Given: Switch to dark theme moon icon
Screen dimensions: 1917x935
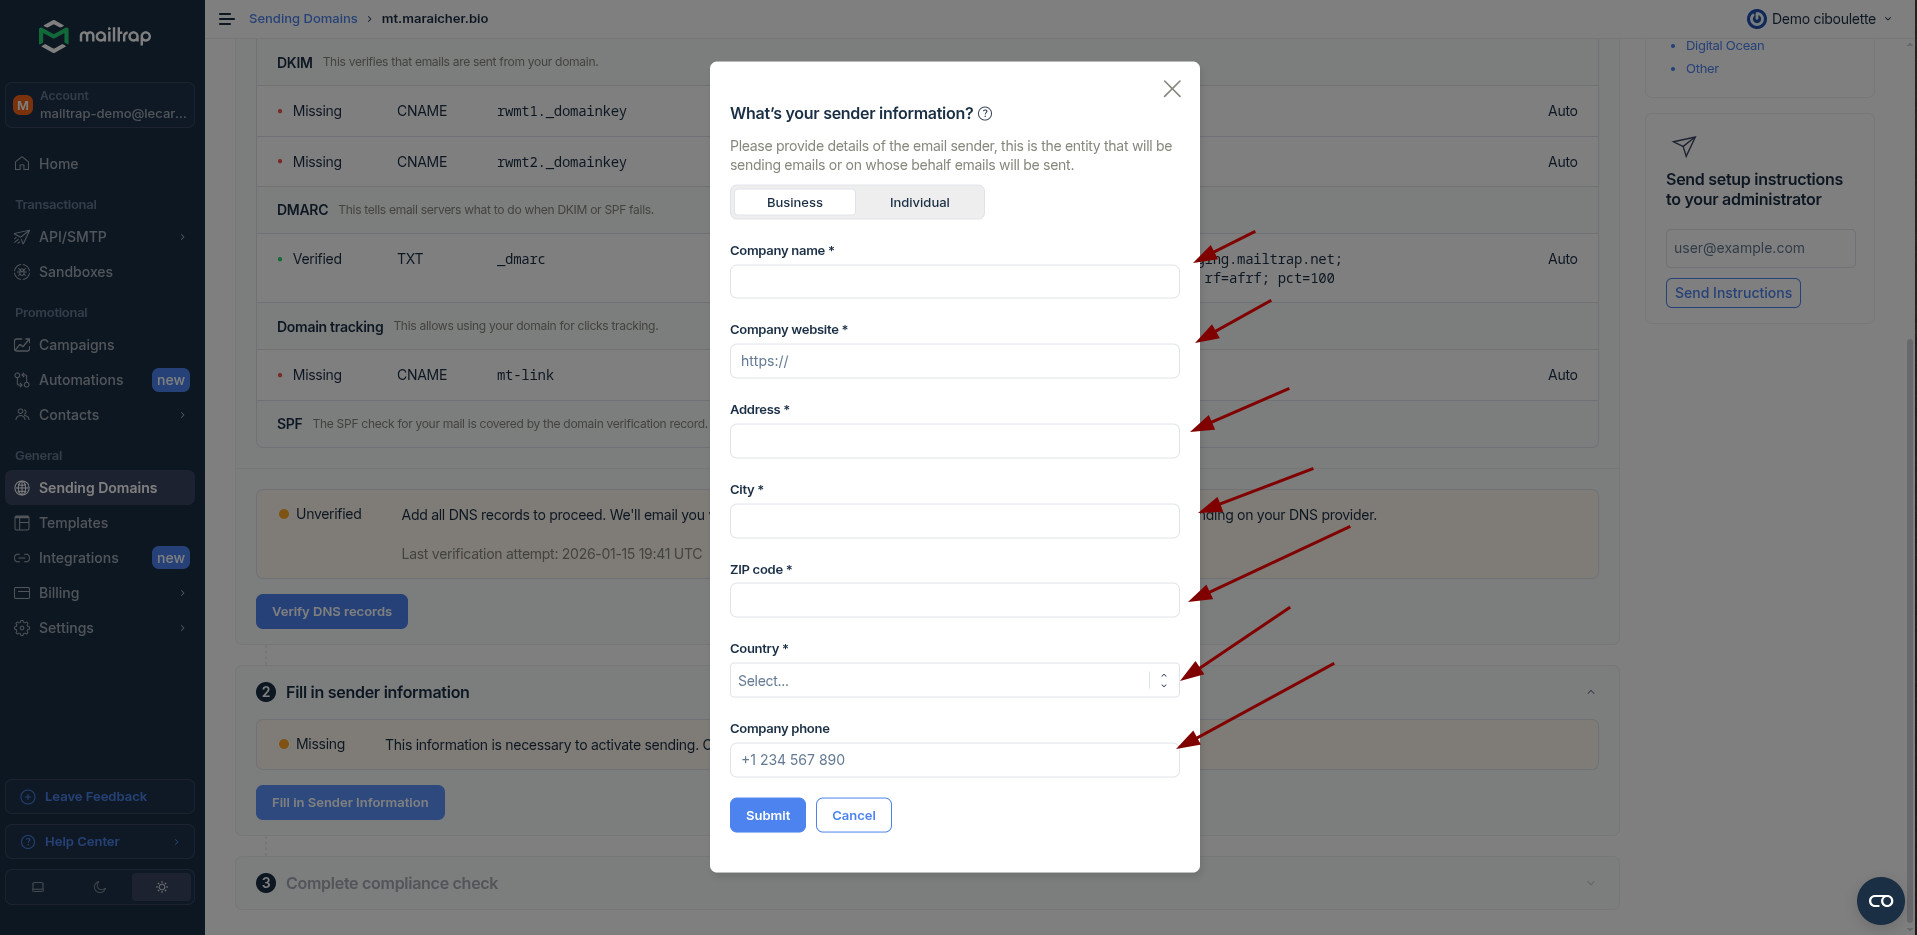Looking at the screenshot, I should 100,887.
